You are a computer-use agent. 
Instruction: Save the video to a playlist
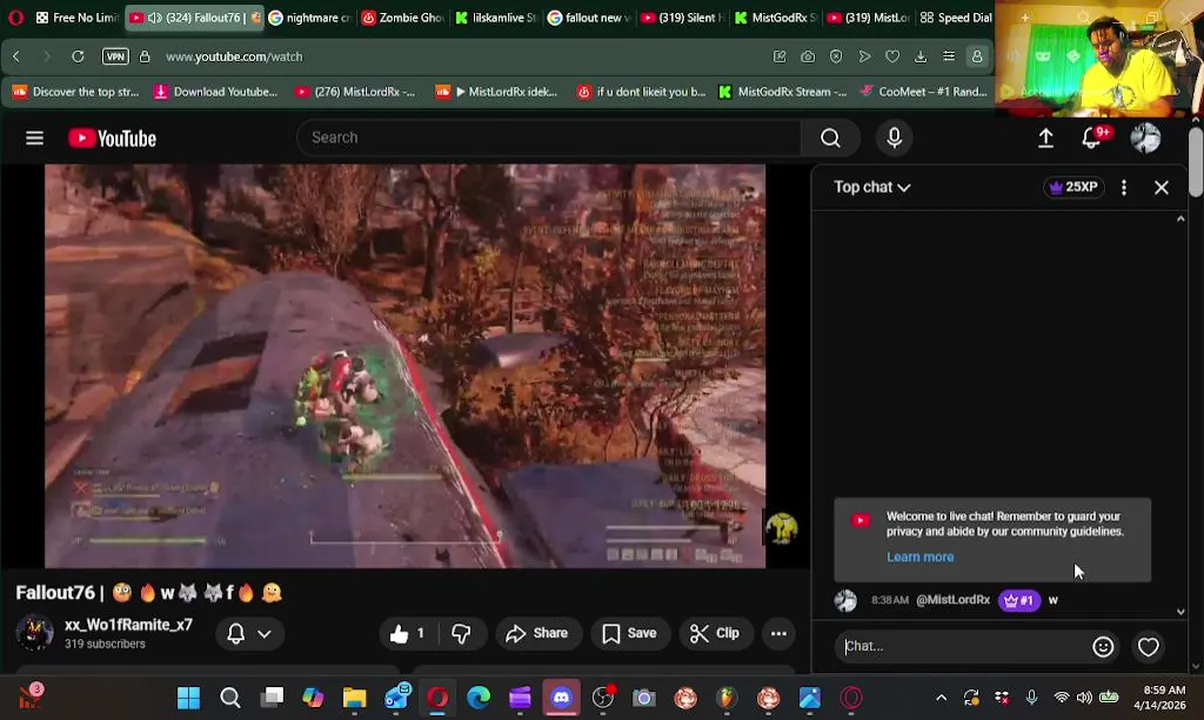tap(629, 633)
